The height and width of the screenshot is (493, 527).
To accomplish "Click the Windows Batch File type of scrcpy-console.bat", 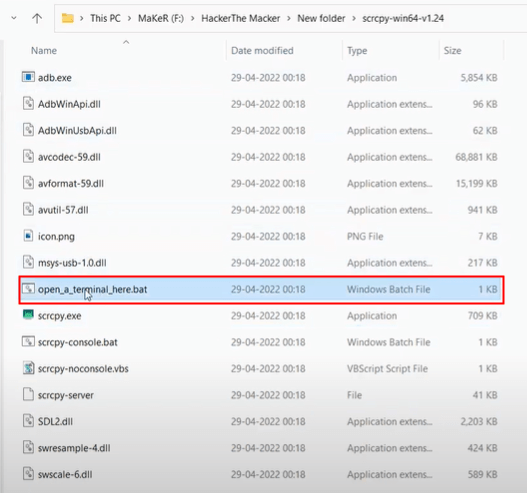I will tap(389, 342).
